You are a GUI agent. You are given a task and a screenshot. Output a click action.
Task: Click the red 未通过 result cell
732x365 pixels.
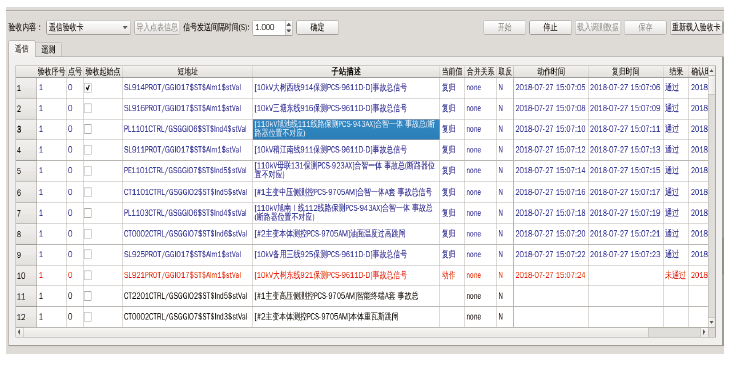coord(676,275)
